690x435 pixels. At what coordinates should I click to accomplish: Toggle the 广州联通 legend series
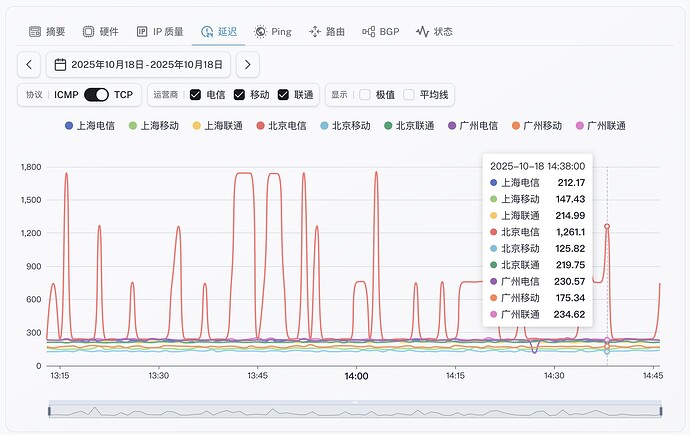(x=600, y=126)
